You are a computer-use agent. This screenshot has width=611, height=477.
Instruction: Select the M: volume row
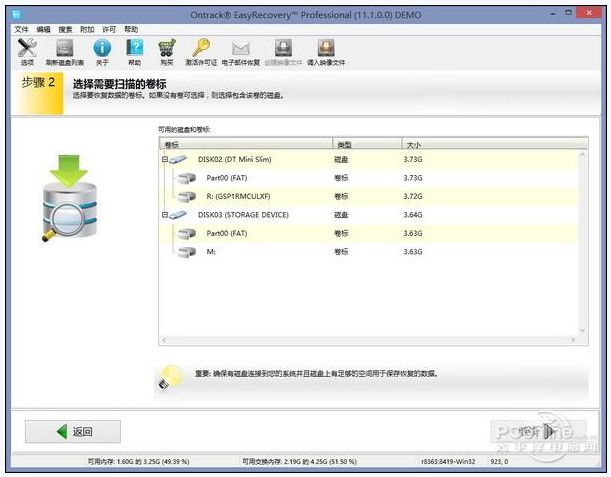[x=368, y=252]
